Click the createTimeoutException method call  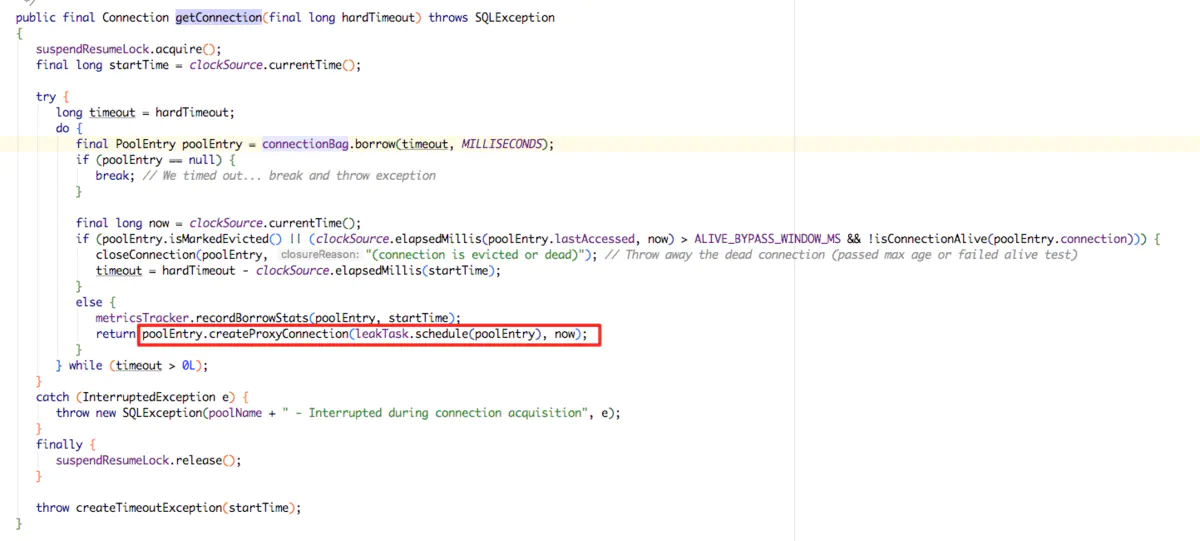coord(148,508)
